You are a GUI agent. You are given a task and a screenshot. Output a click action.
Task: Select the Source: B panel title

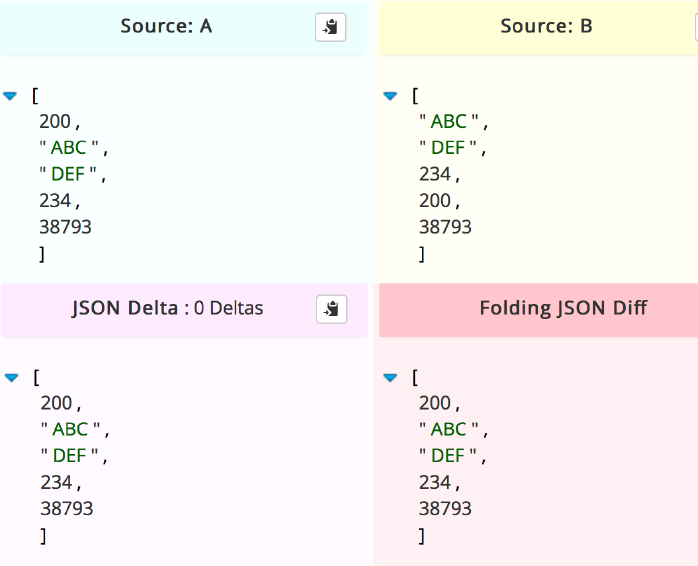pos(546,26)
